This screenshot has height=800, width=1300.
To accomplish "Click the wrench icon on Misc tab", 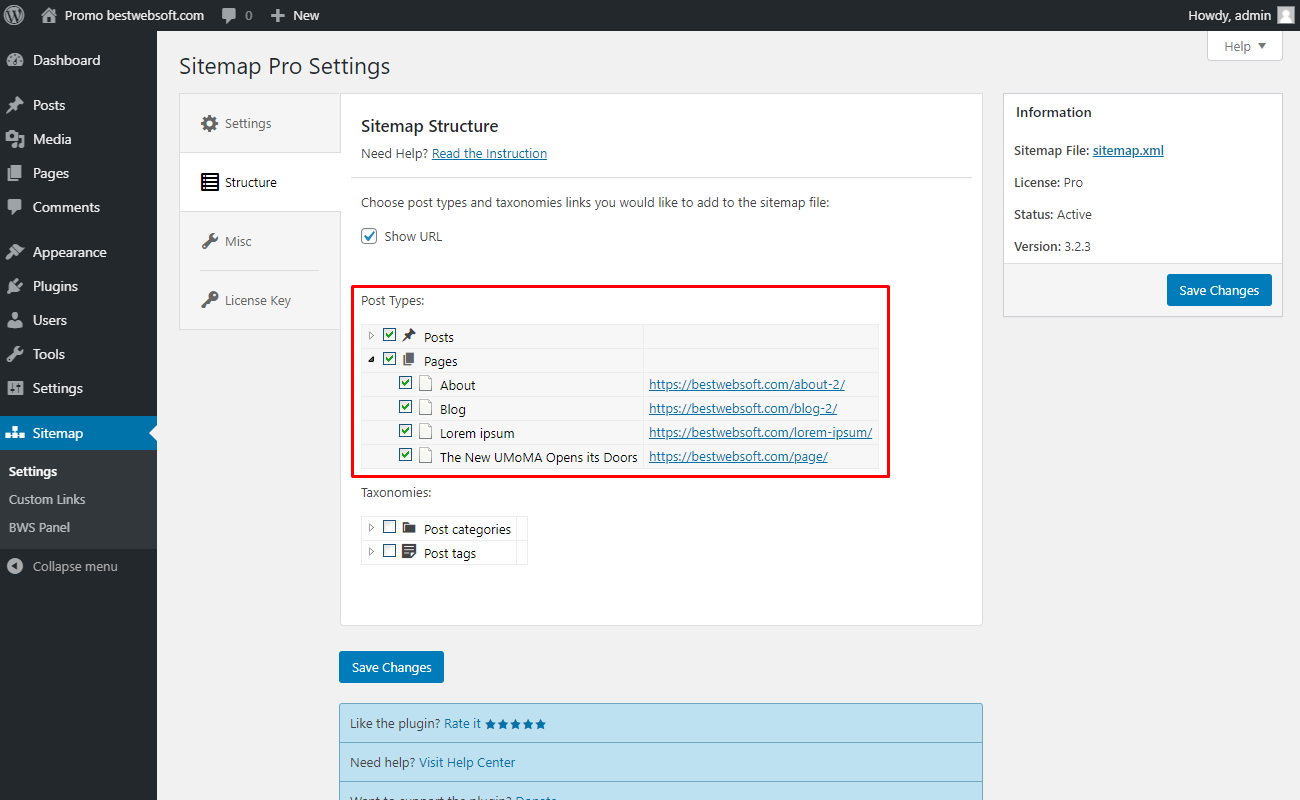I will [x=209, y=241].
